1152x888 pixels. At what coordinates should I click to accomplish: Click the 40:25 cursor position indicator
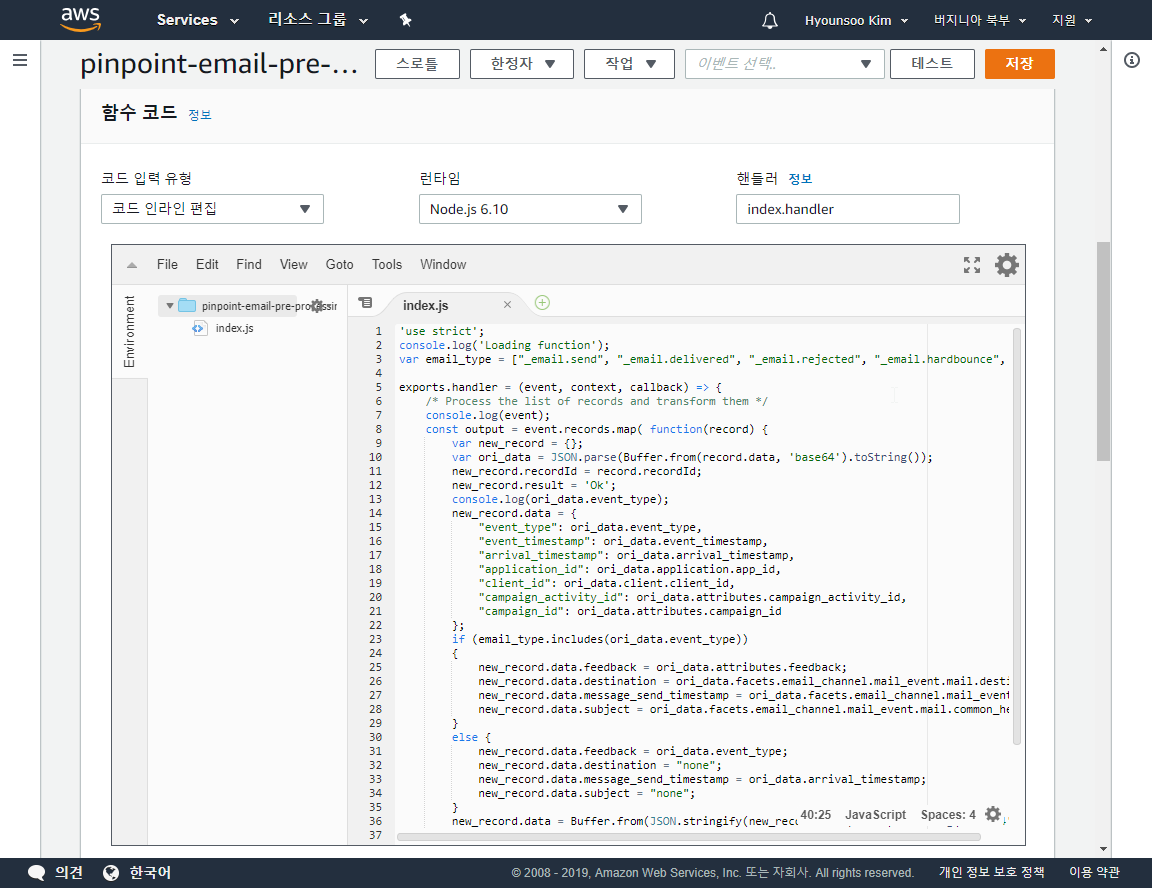[x=816, y=815]
